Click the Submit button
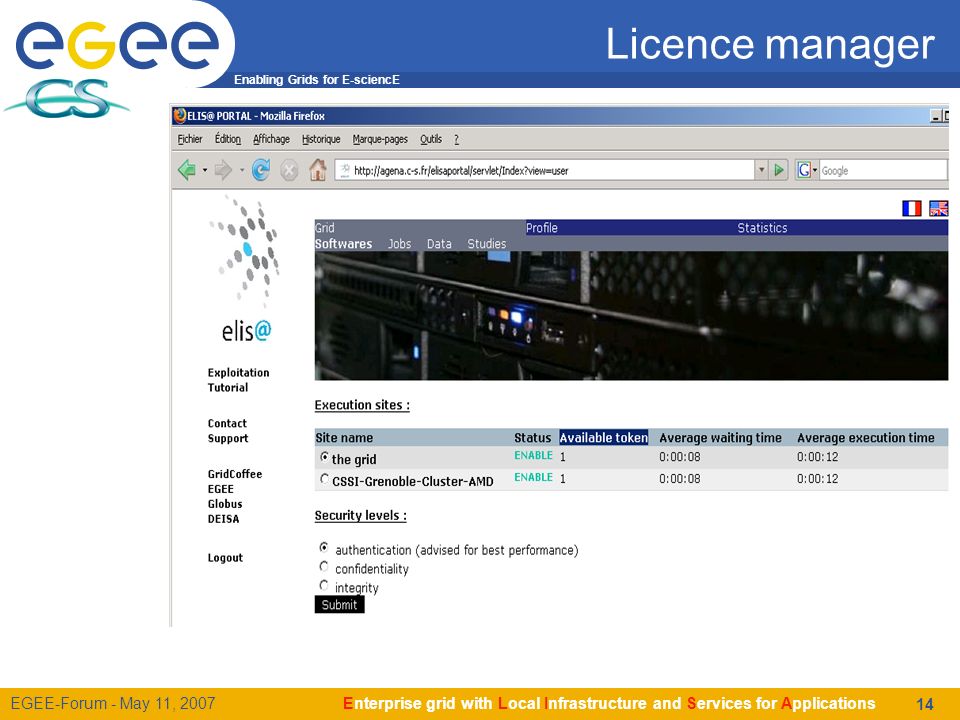Screen dimensions: 960x720 [x=339, y=605]
